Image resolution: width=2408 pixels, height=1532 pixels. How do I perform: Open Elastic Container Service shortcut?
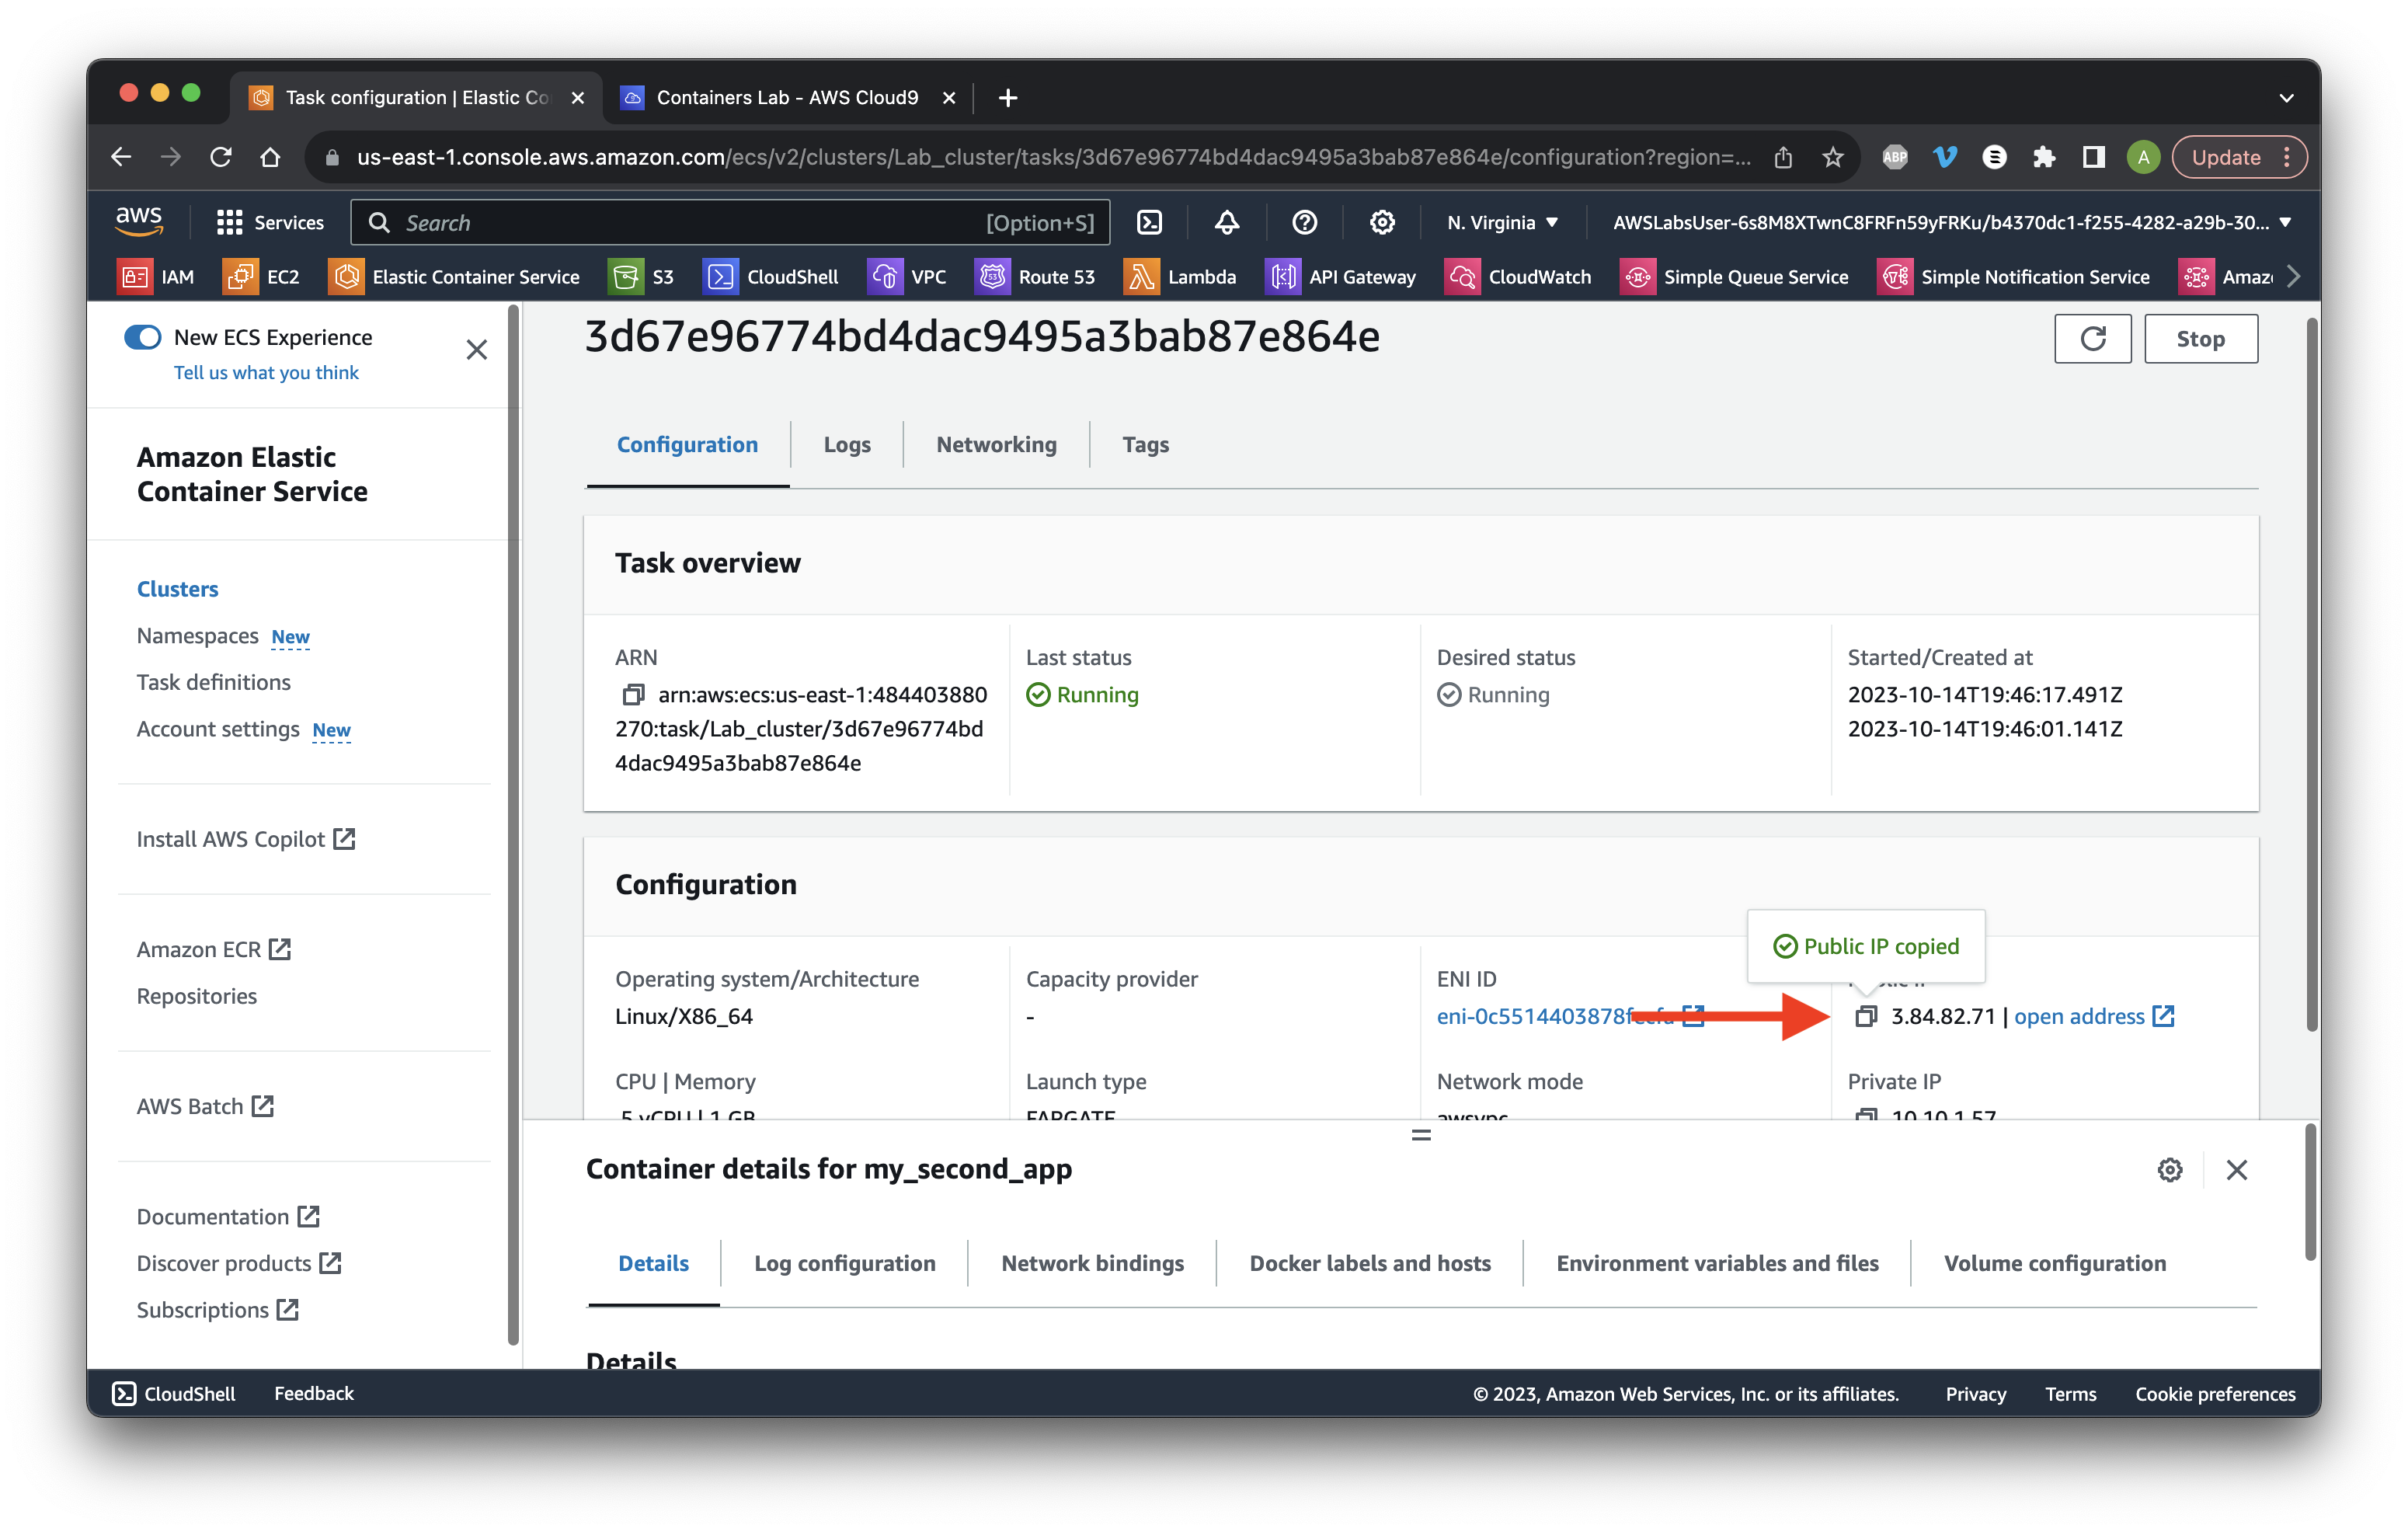pos(455,277)
